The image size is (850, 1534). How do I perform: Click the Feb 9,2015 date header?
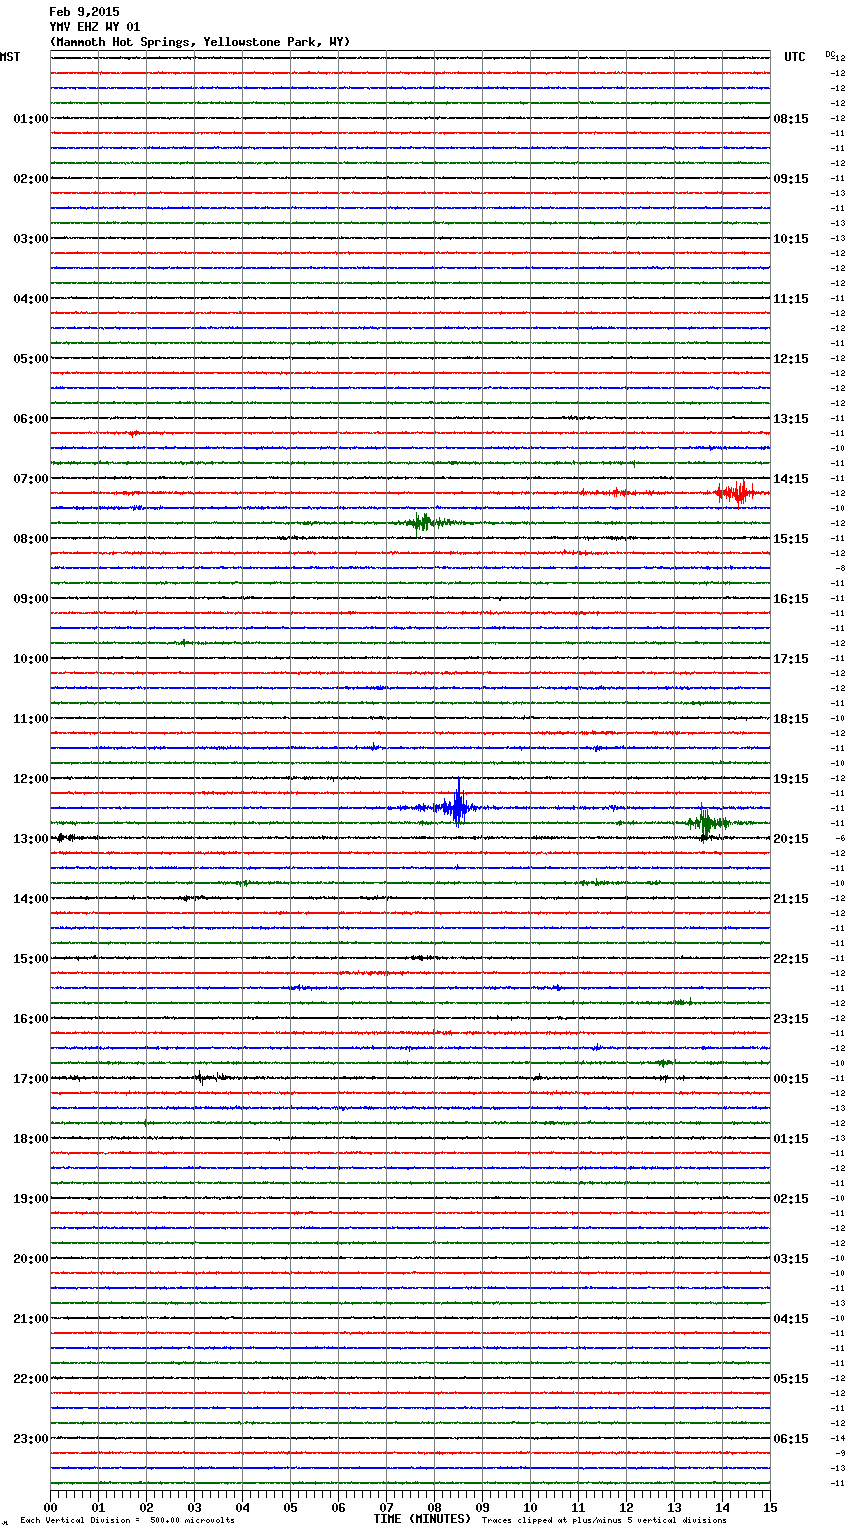[84, 12]
